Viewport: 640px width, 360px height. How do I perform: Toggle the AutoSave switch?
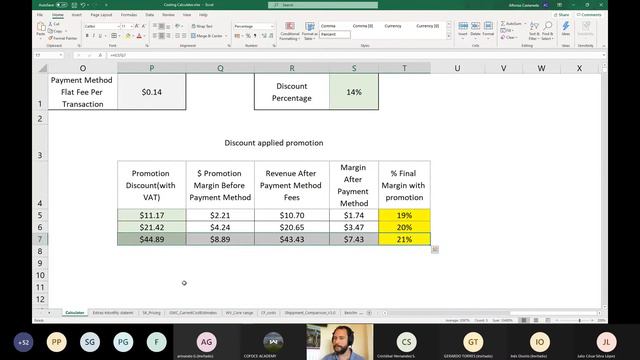tap(62, 5)
